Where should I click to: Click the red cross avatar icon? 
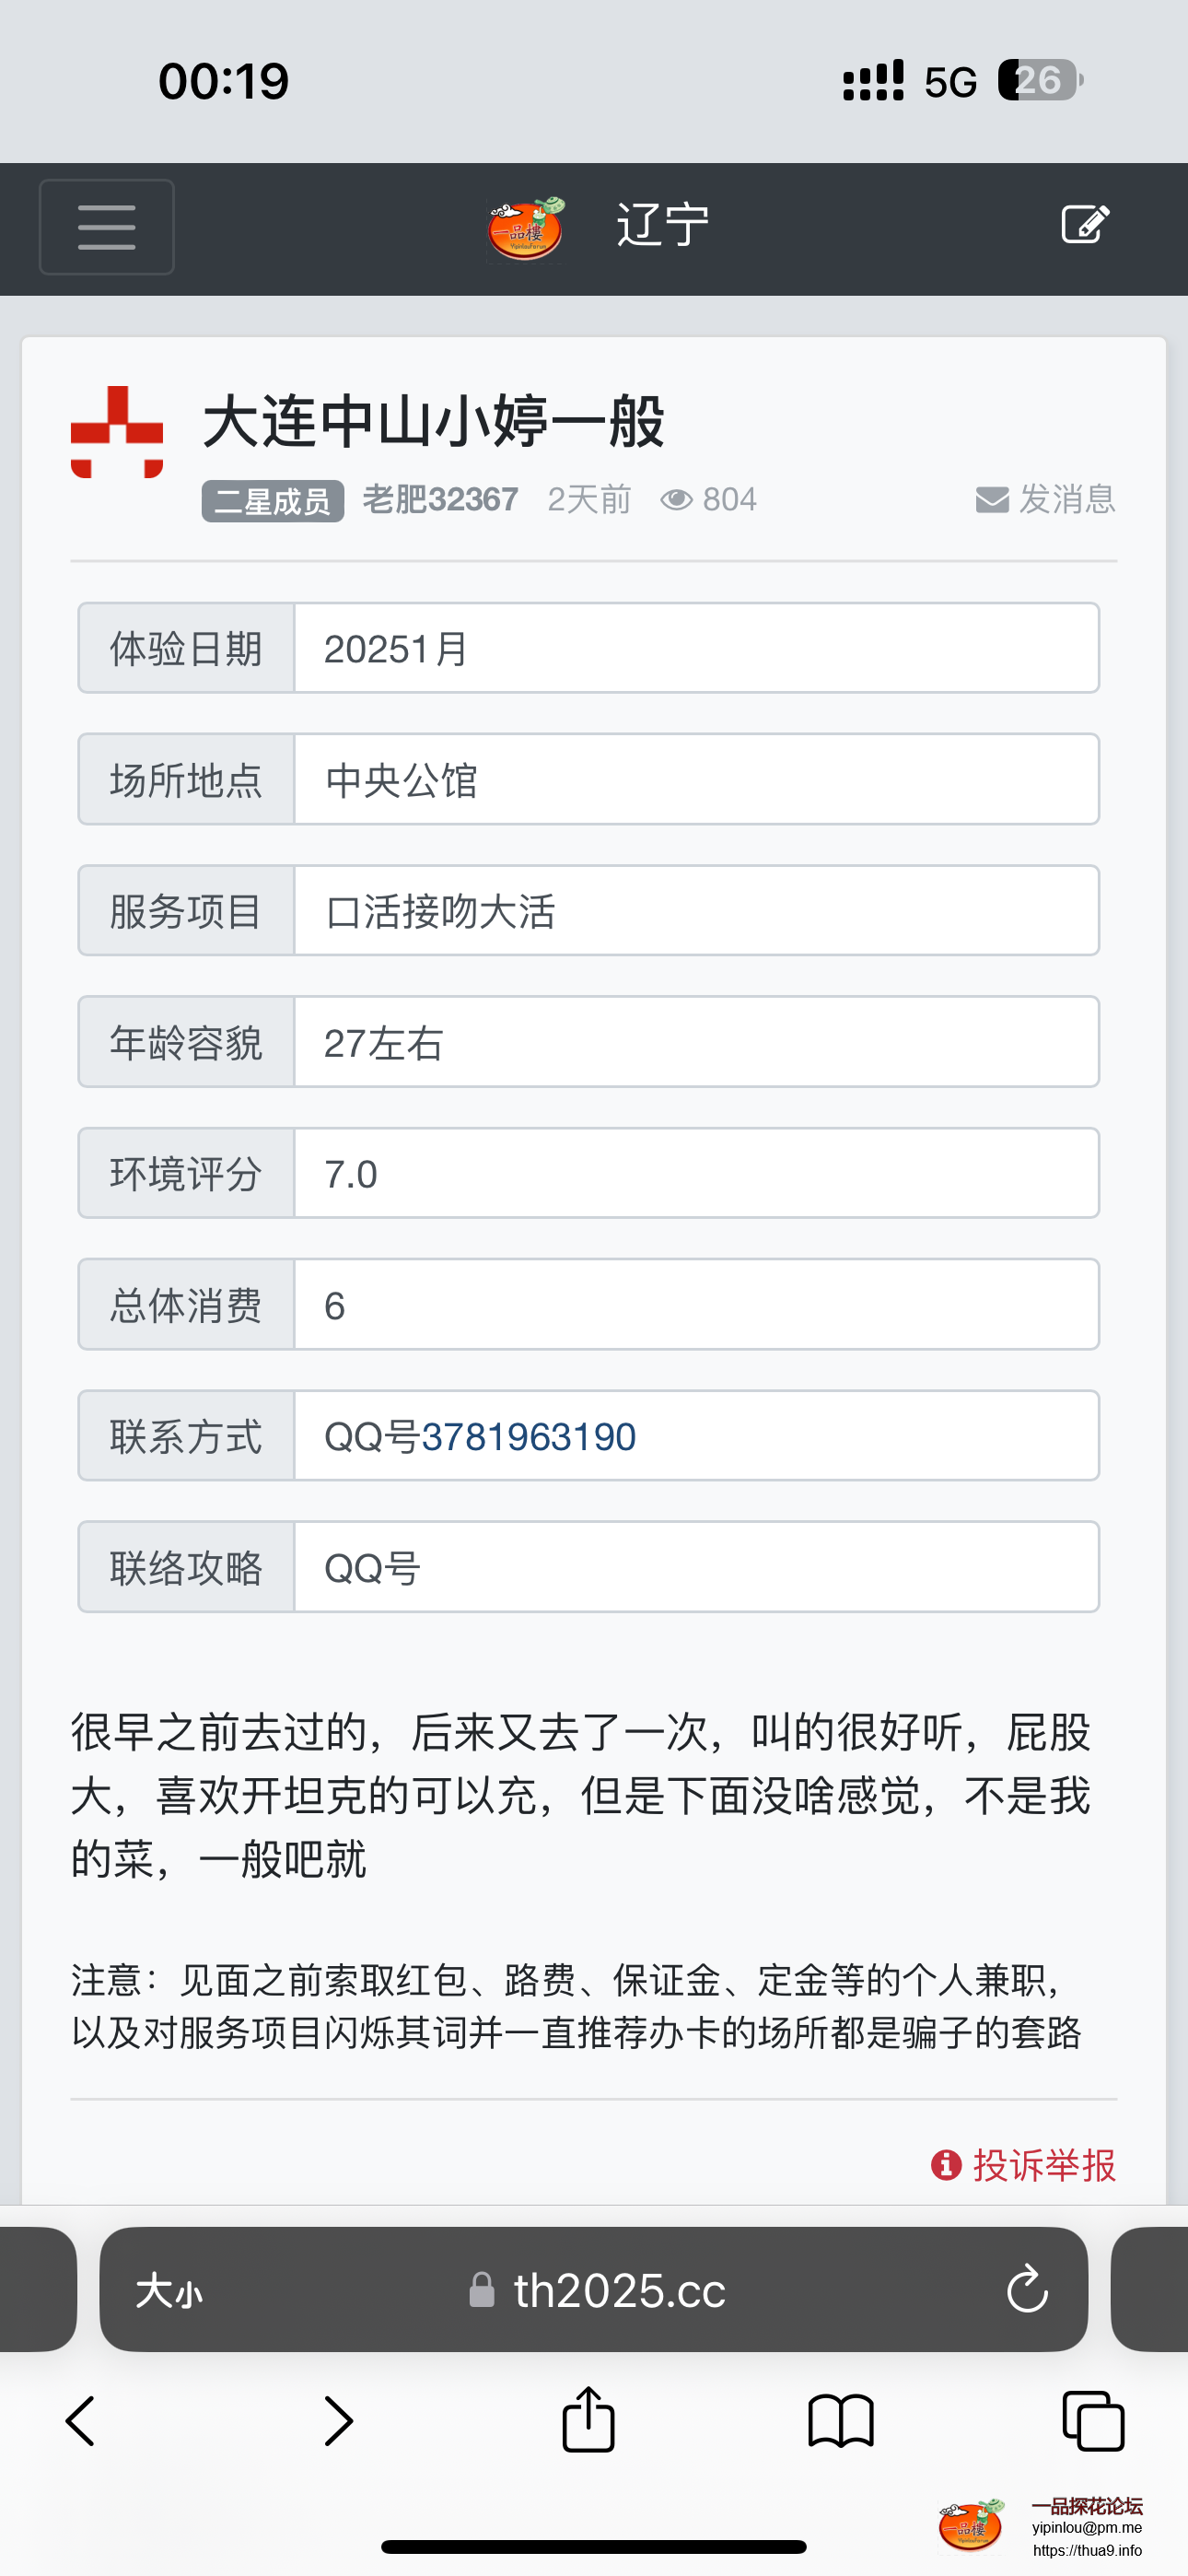(x=115, y=432)
